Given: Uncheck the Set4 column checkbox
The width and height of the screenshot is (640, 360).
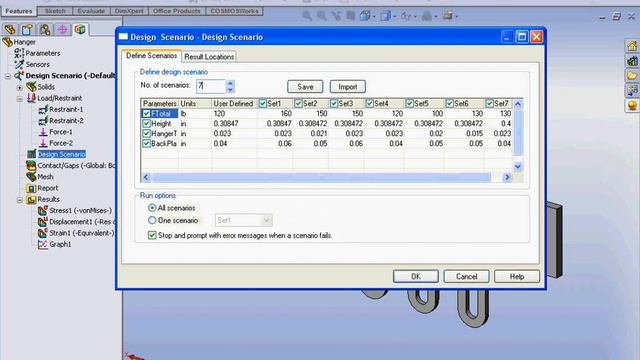Looking at the screenshot, I should tap(370, 104).
